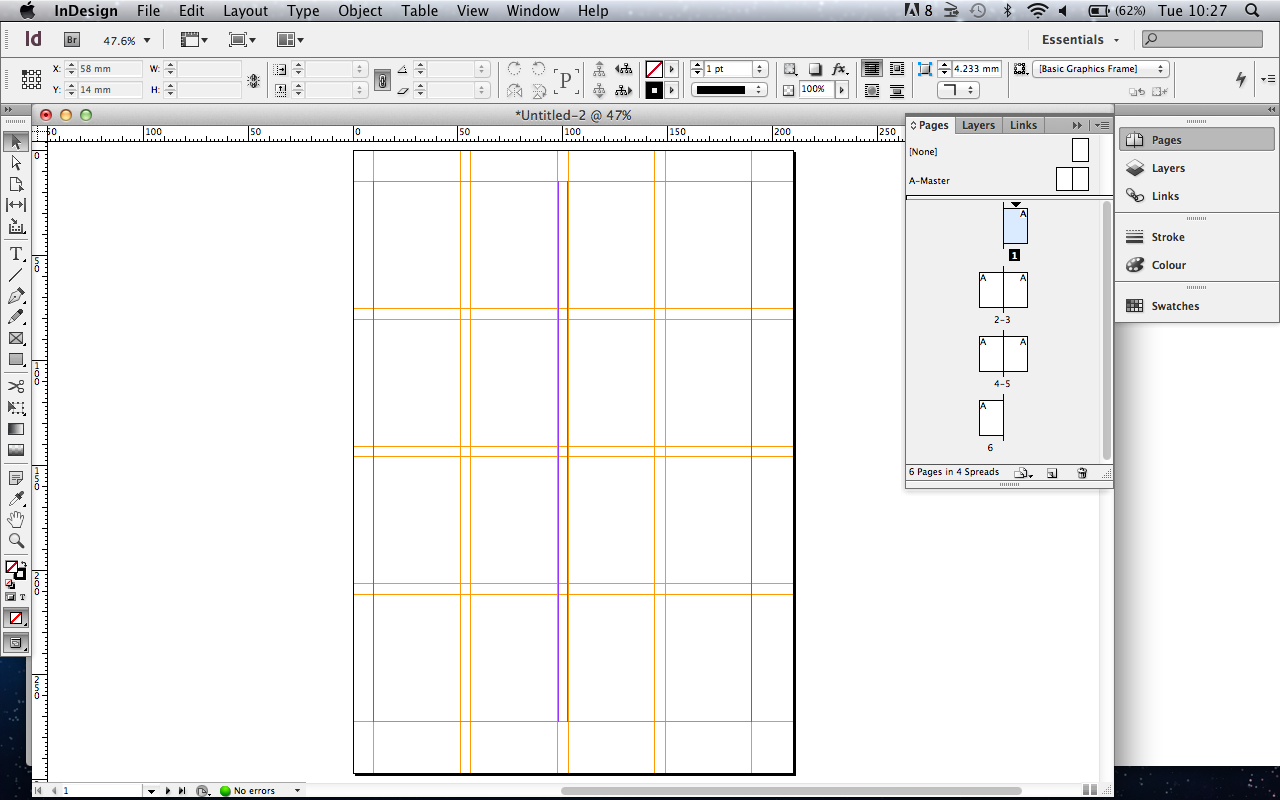Toggle wrap around bounding box

pos(897,68)
